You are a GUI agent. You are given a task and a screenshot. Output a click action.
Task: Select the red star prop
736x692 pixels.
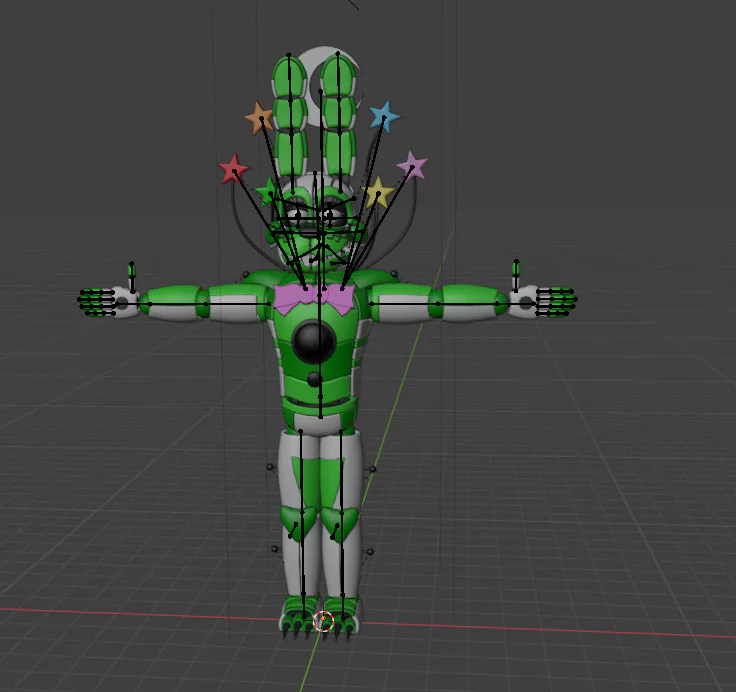coord(233,169)
